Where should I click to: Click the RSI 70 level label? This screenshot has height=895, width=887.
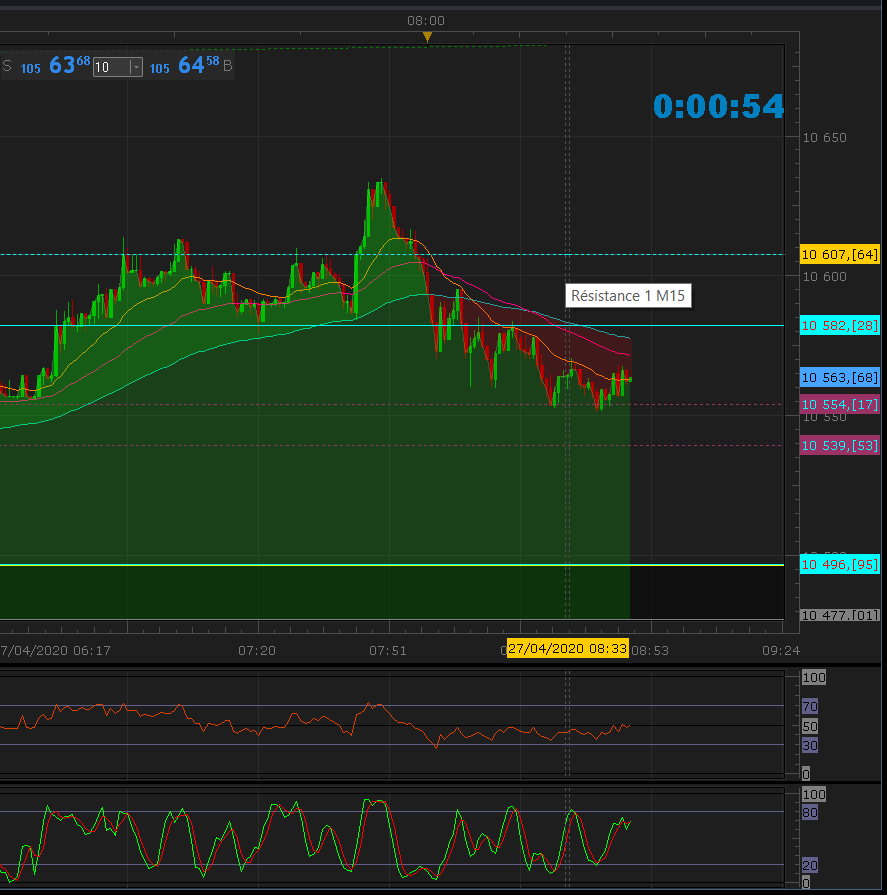tap(810, 706)
